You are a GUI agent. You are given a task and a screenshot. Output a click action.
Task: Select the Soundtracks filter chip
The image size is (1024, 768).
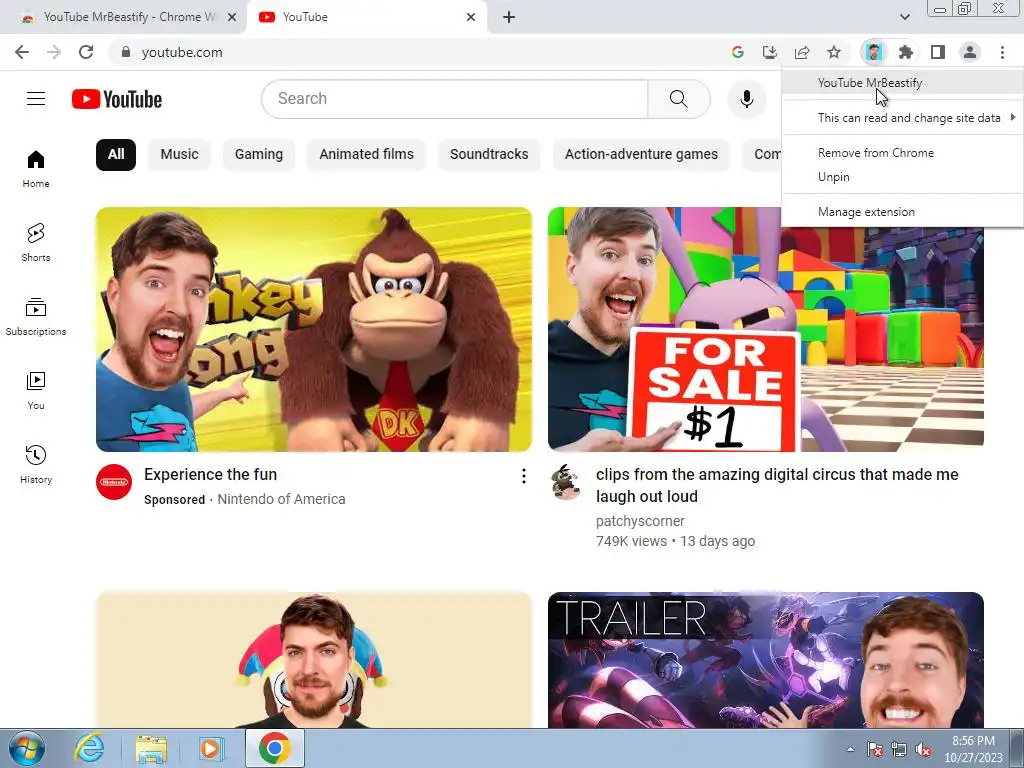point(489,155)
